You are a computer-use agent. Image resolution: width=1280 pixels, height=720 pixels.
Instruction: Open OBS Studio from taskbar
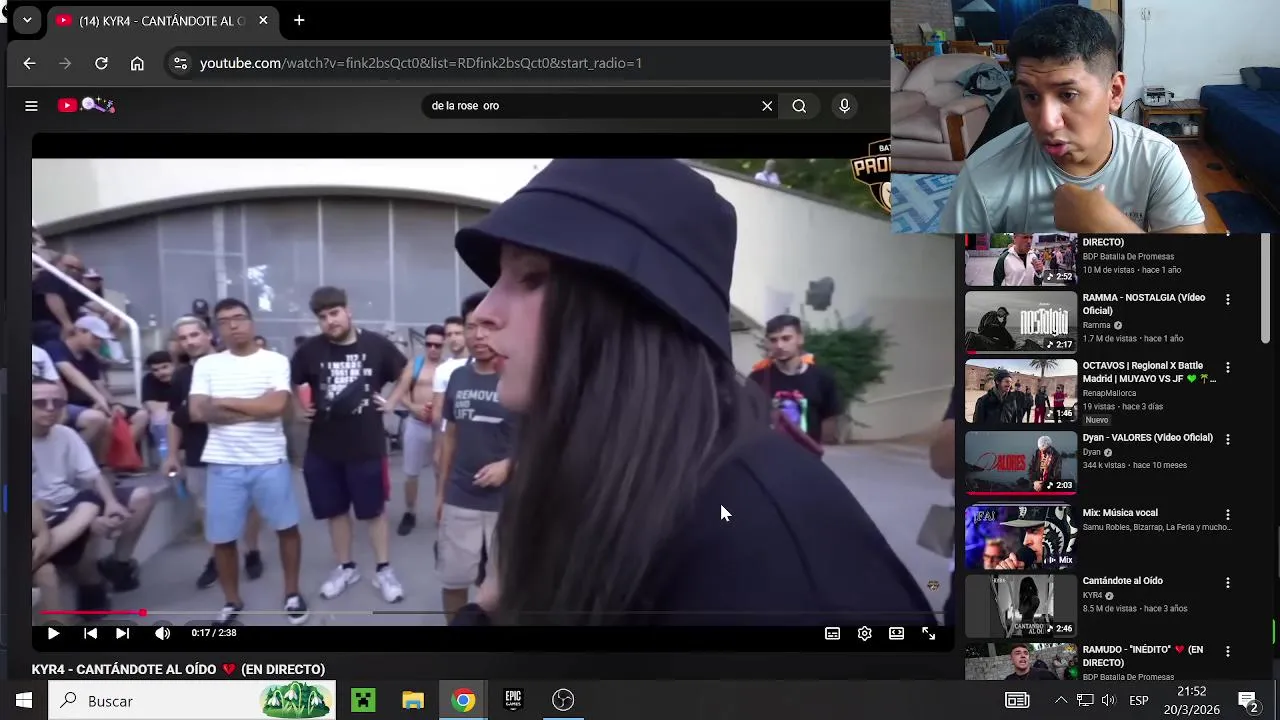(563, 700)
